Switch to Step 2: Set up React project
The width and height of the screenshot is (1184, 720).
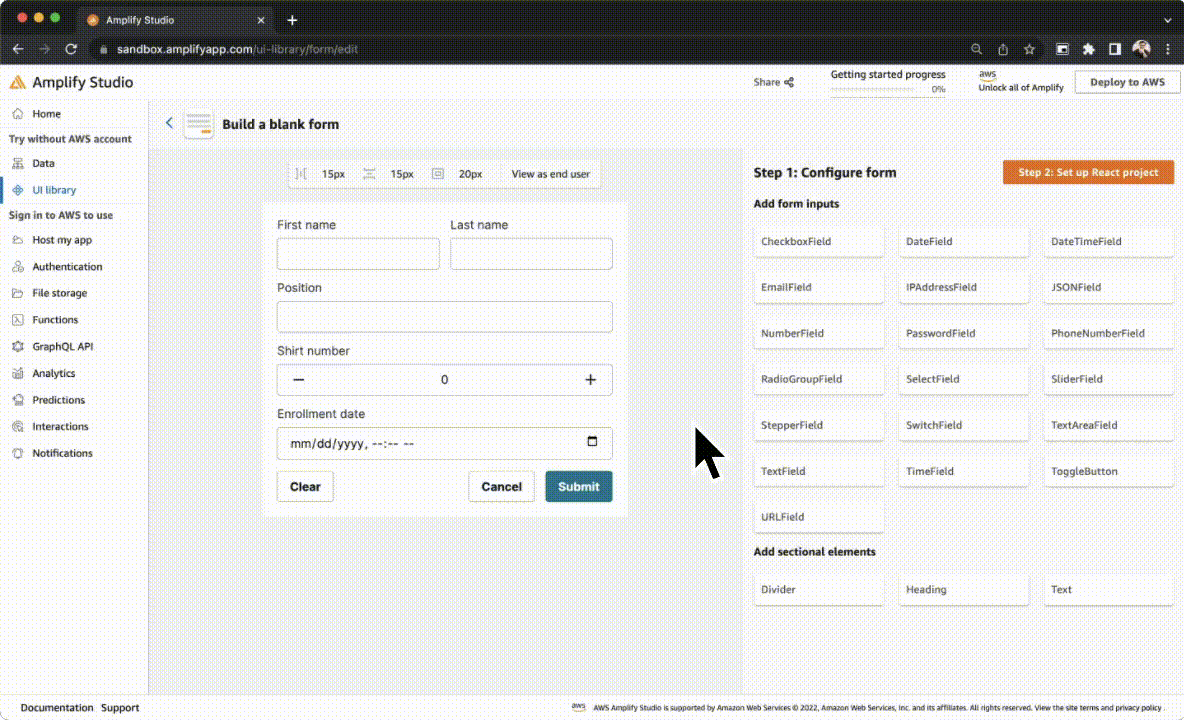[x=1087, y=172]
